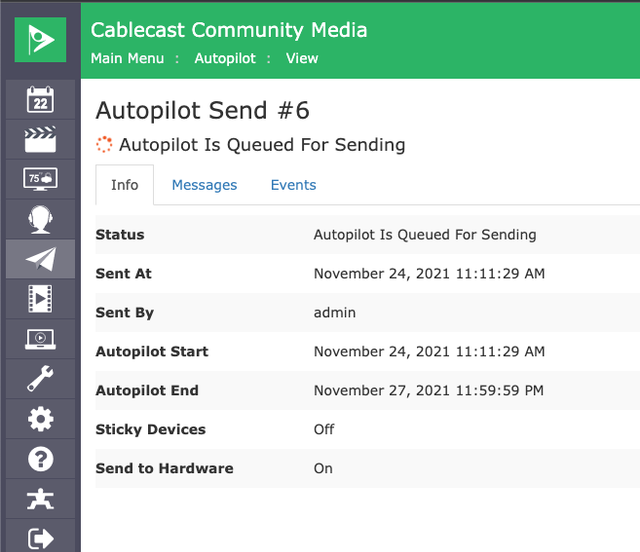Click the View breadcrumb link
Viewport: 640px width, 552px height.
point(302,58)
